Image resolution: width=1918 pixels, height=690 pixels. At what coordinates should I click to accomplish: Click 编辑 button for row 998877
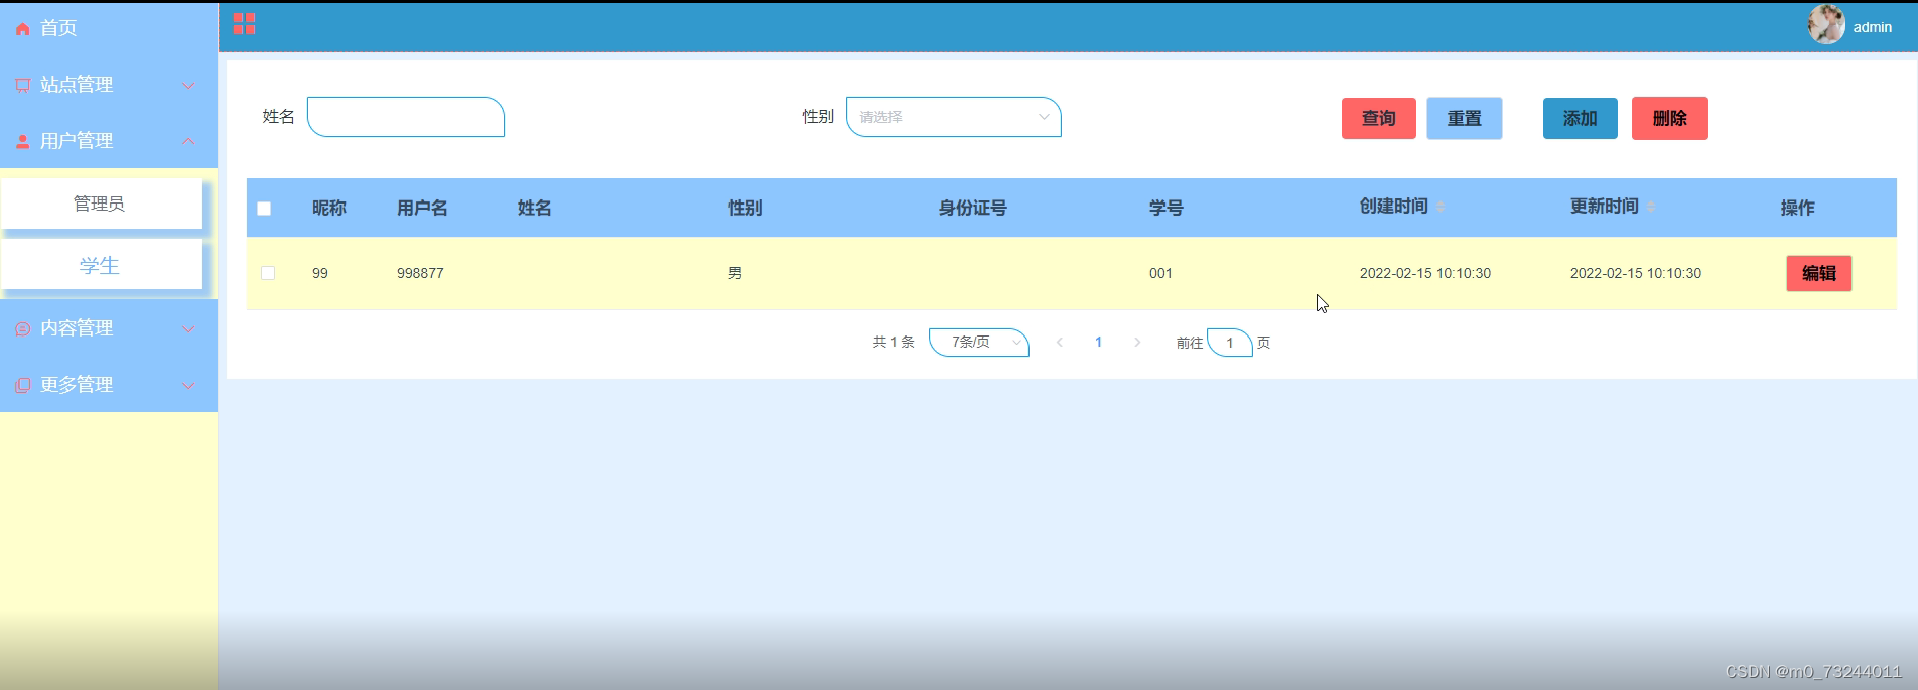[x=1819, y=273]
